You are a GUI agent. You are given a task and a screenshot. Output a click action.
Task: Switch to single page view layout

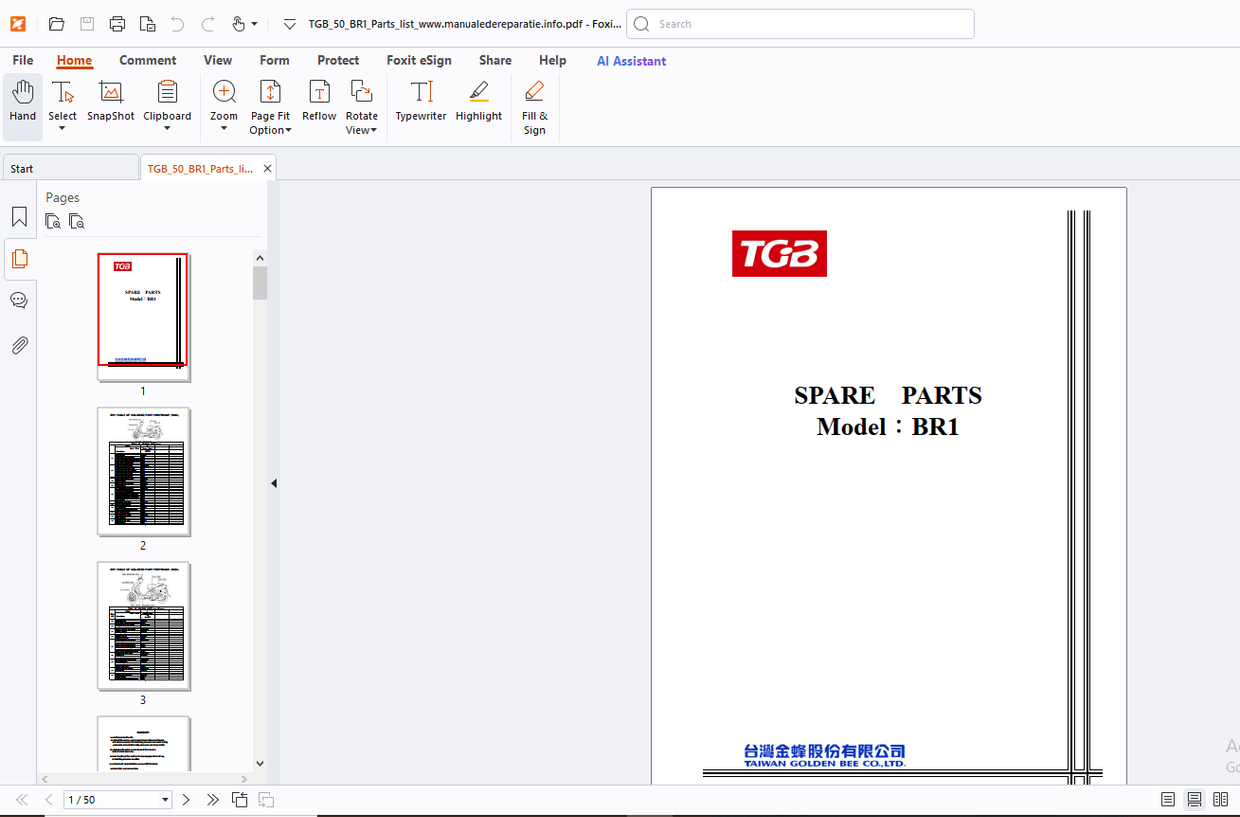[1166, 799]
